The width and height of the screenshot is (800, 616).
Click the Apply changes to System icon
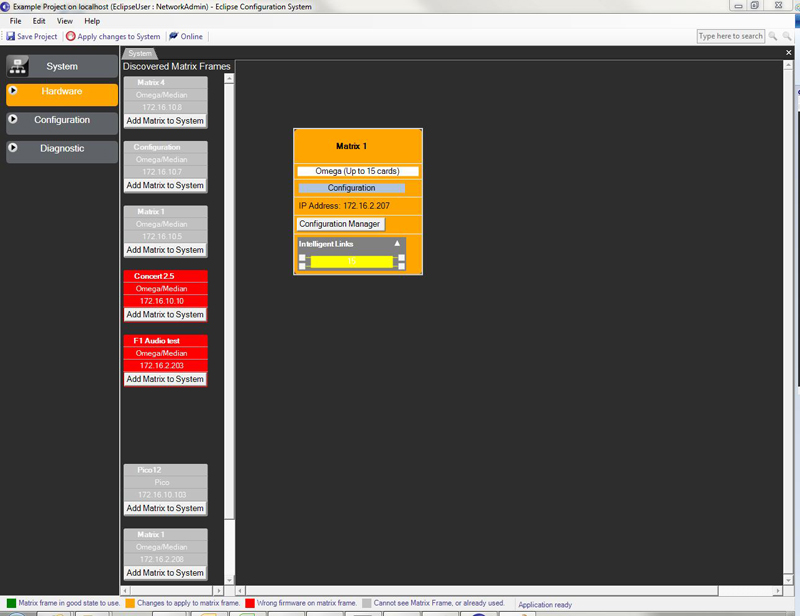pyautogui.click(x=71, y=37)
